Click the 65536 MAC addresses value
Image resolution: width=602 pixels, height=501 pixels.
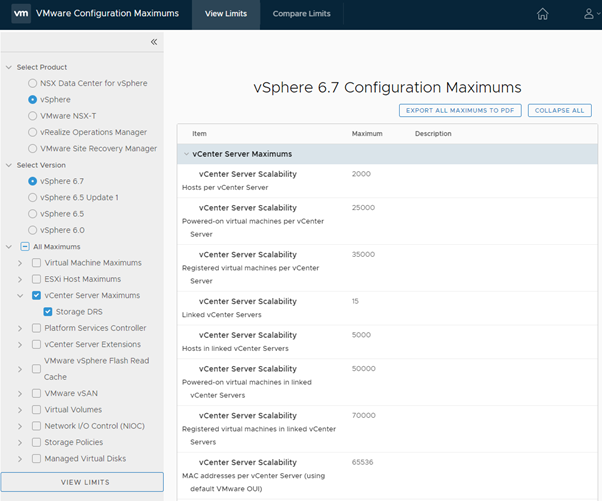click(362, 462)
